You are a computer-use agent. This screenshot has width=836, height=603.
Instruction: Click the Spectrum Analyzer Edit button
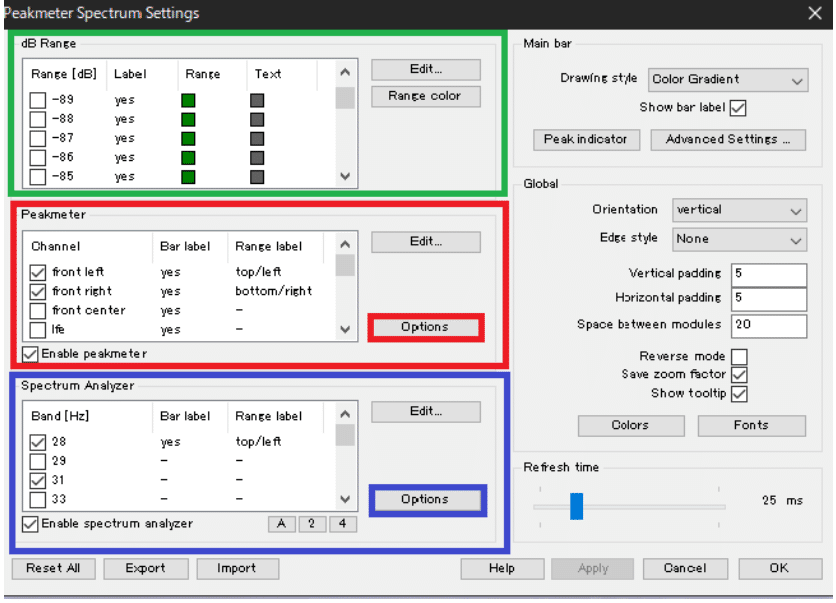[x=425, y=412]
